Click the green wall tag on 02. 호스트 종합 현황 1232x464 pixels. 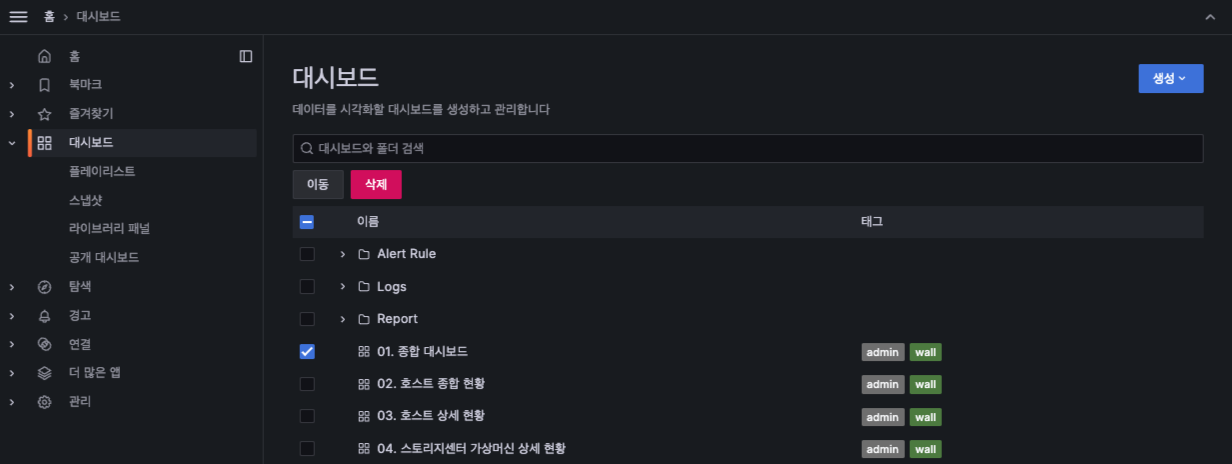(x=925, y=384)
